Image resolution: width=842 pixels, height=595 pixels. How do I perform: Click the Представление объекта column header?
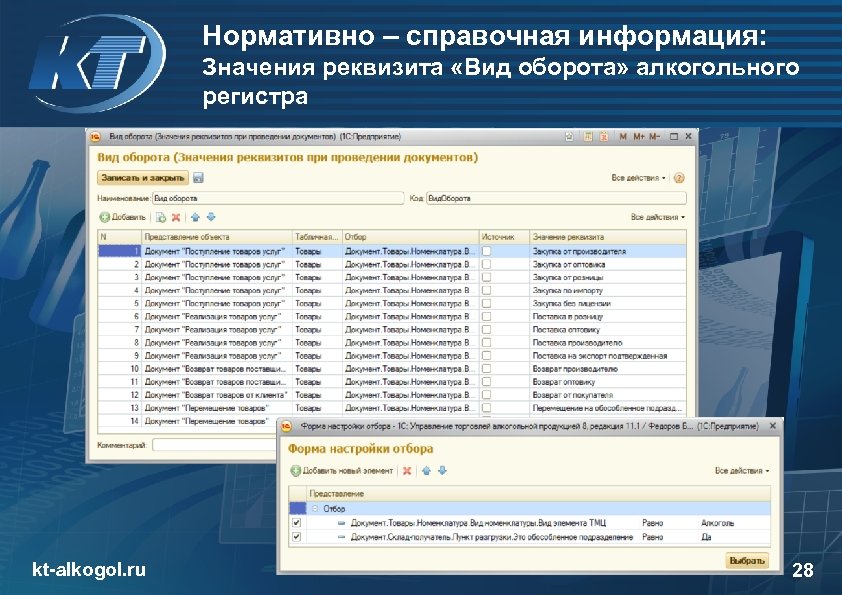(x=217, y=237)
